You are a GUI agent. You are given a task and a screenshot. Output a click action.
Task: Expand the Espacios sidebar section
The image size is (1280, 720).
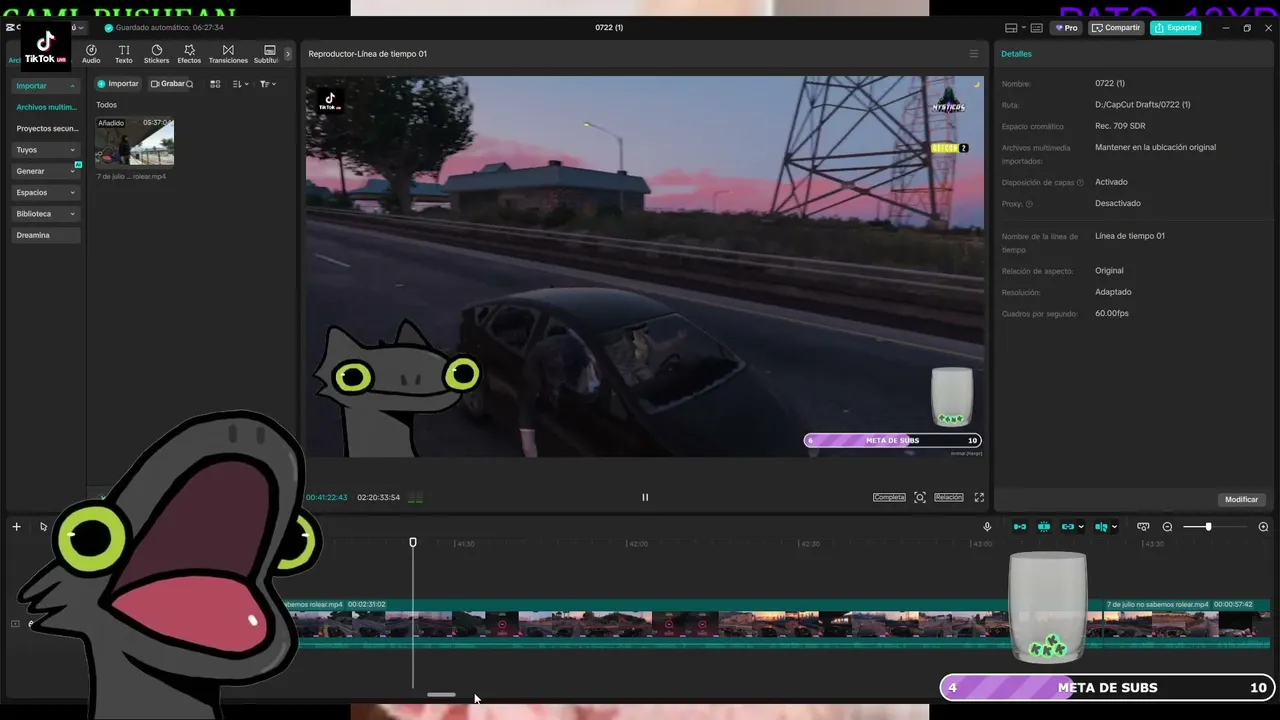46,192
